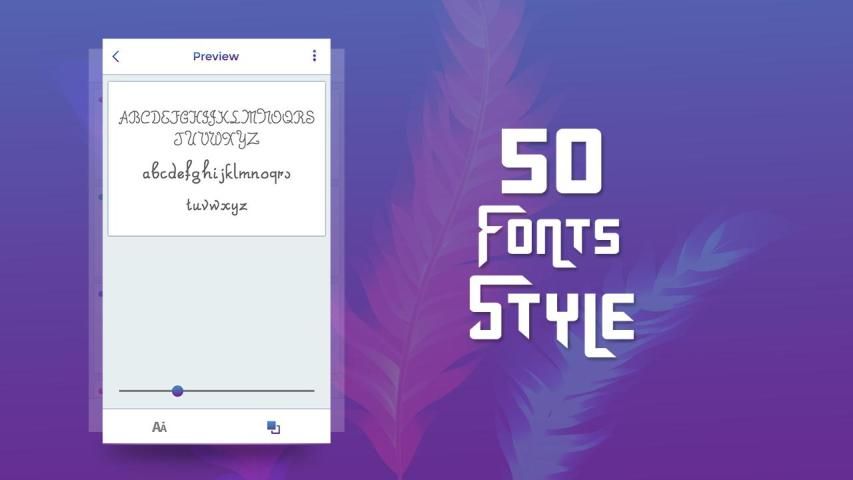Image resolution: width=853 pixels, height=480 pixels.
Task: Click the Preview title text
Action: [216, 57]
